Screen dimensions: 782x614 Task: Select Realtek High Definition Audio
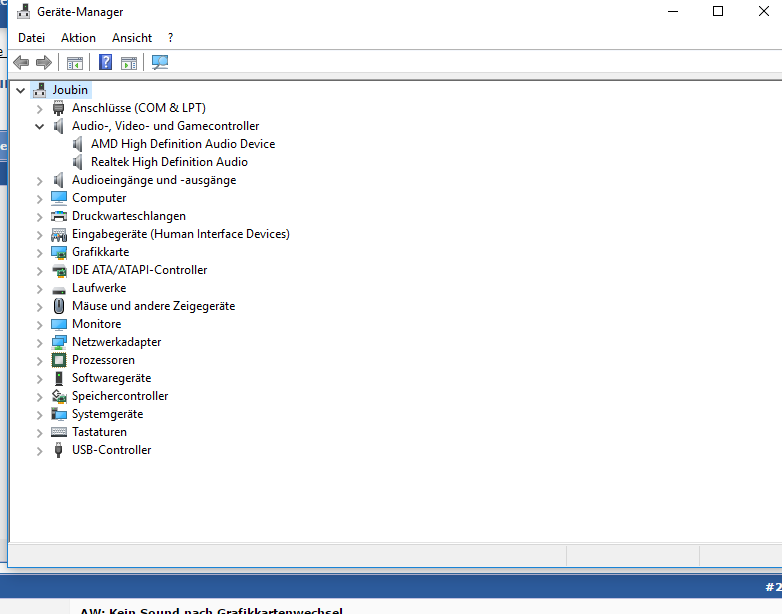coord(169,162)
